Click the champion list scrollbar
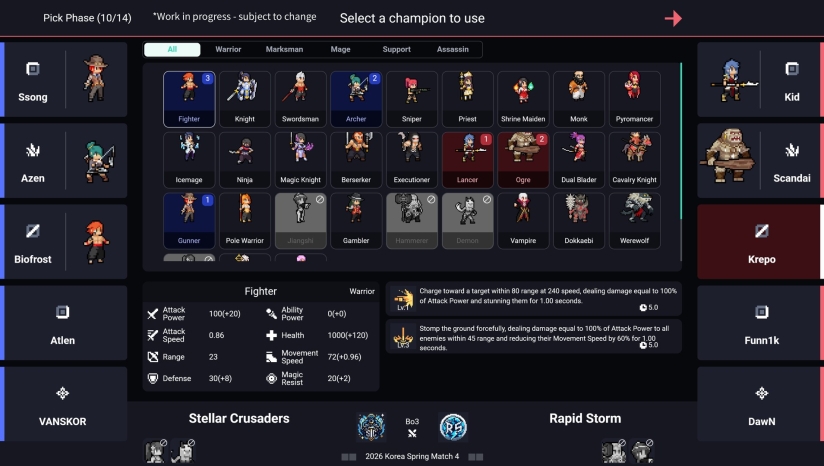The width and height of the screenshot is (824, 466). pos(681,141)
